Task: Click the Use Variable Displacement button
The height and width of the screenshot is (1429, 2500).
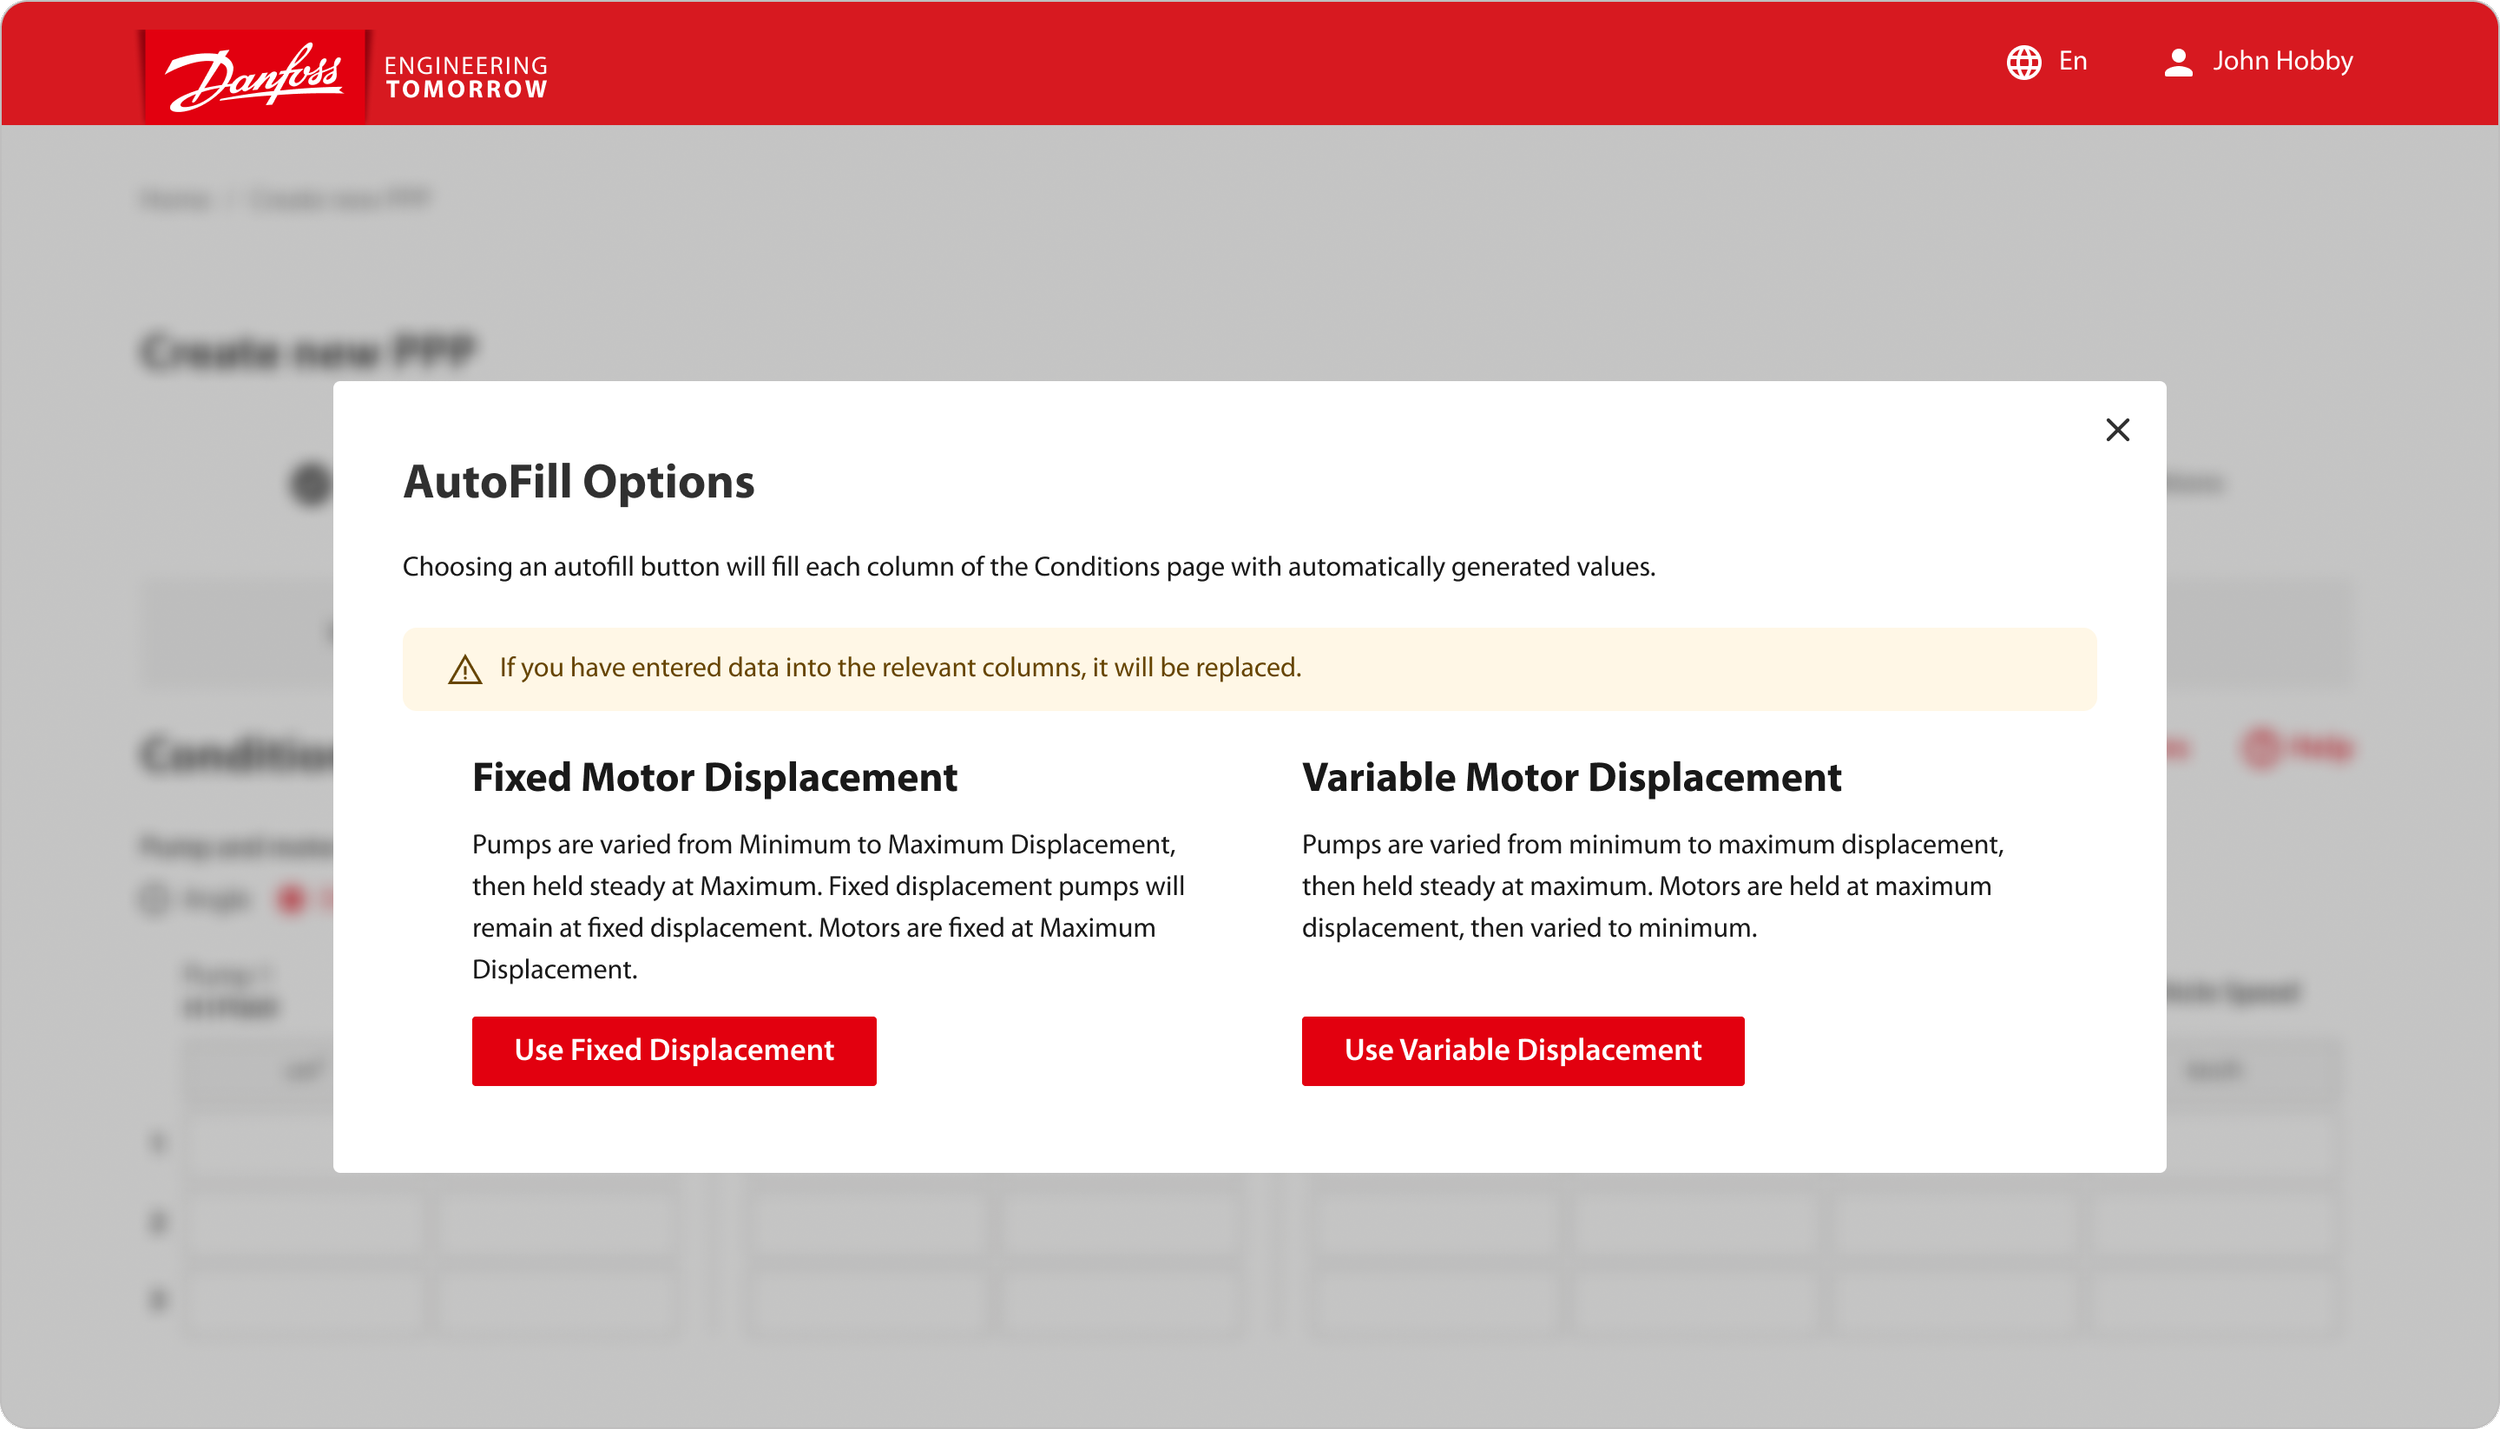Action: click(1522, 1050)
